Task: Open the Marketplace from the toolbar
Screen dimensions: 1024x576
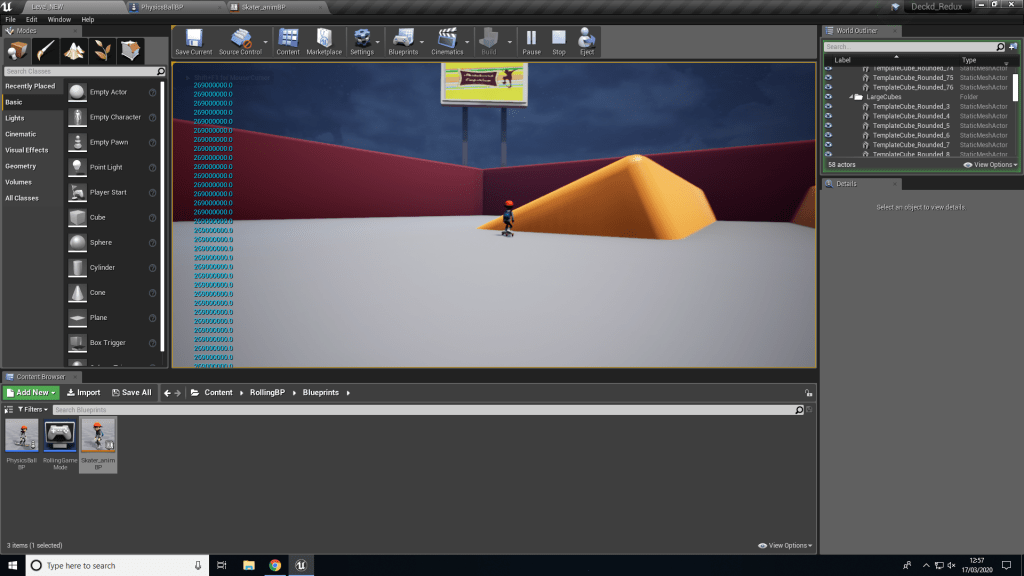Action: point(323,42)
